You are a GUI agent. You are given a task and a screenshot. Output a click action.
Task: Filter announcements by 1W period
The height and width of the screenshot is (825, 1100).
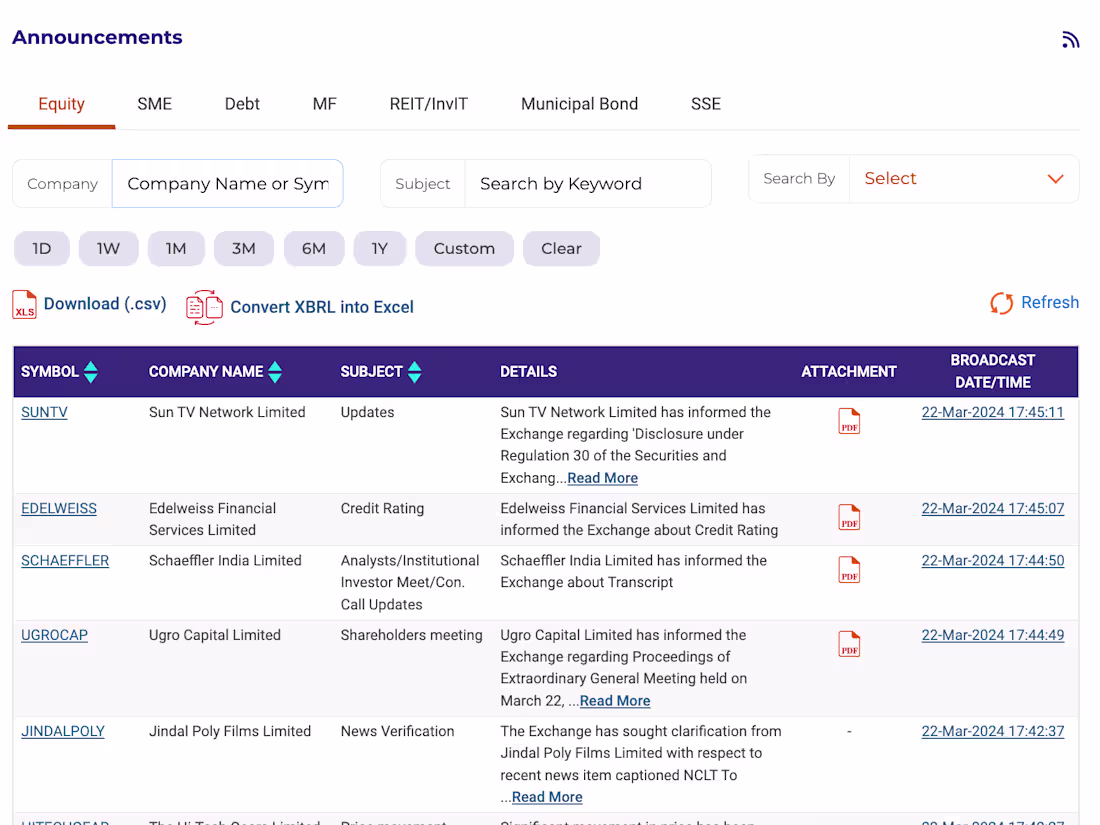[108, 248]
